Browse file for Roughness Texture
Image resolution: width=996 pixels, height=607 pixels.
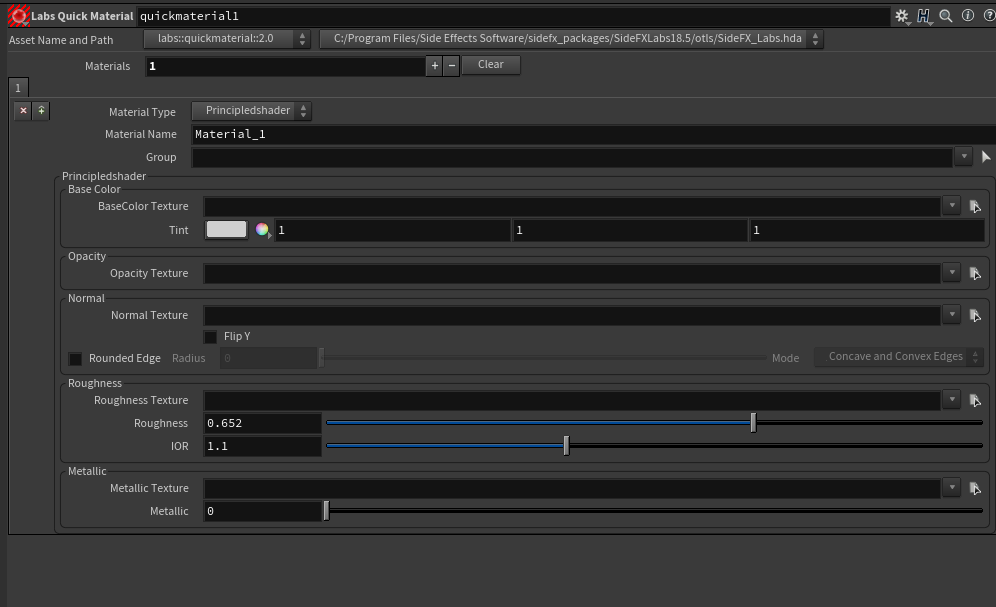[x=975, y=401]
